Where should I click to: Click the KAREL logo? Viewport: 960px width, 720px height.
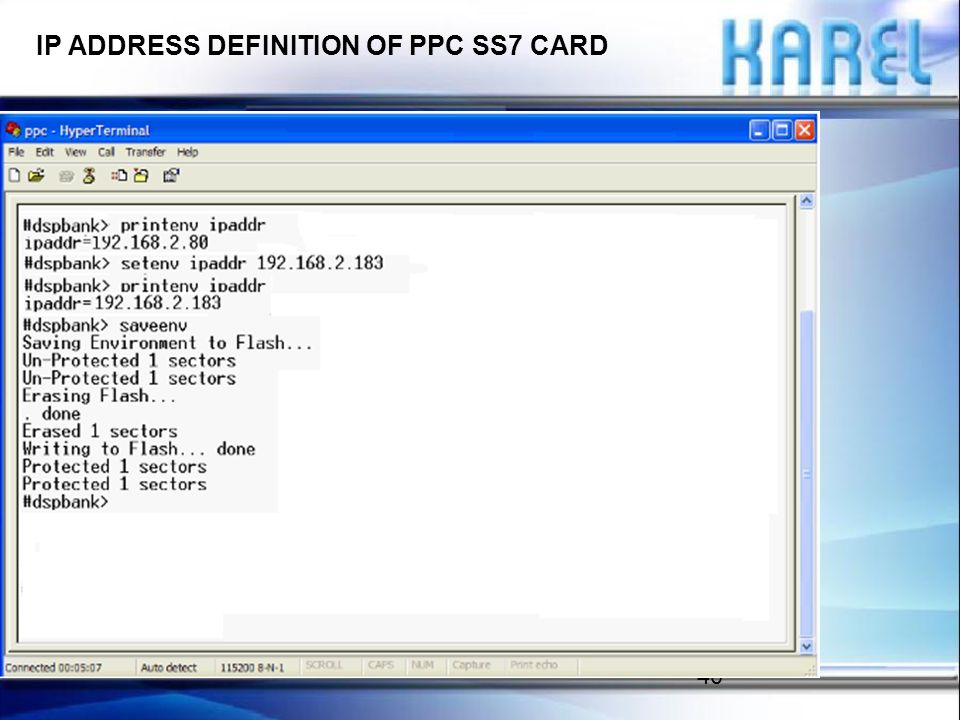coord(827,54)
